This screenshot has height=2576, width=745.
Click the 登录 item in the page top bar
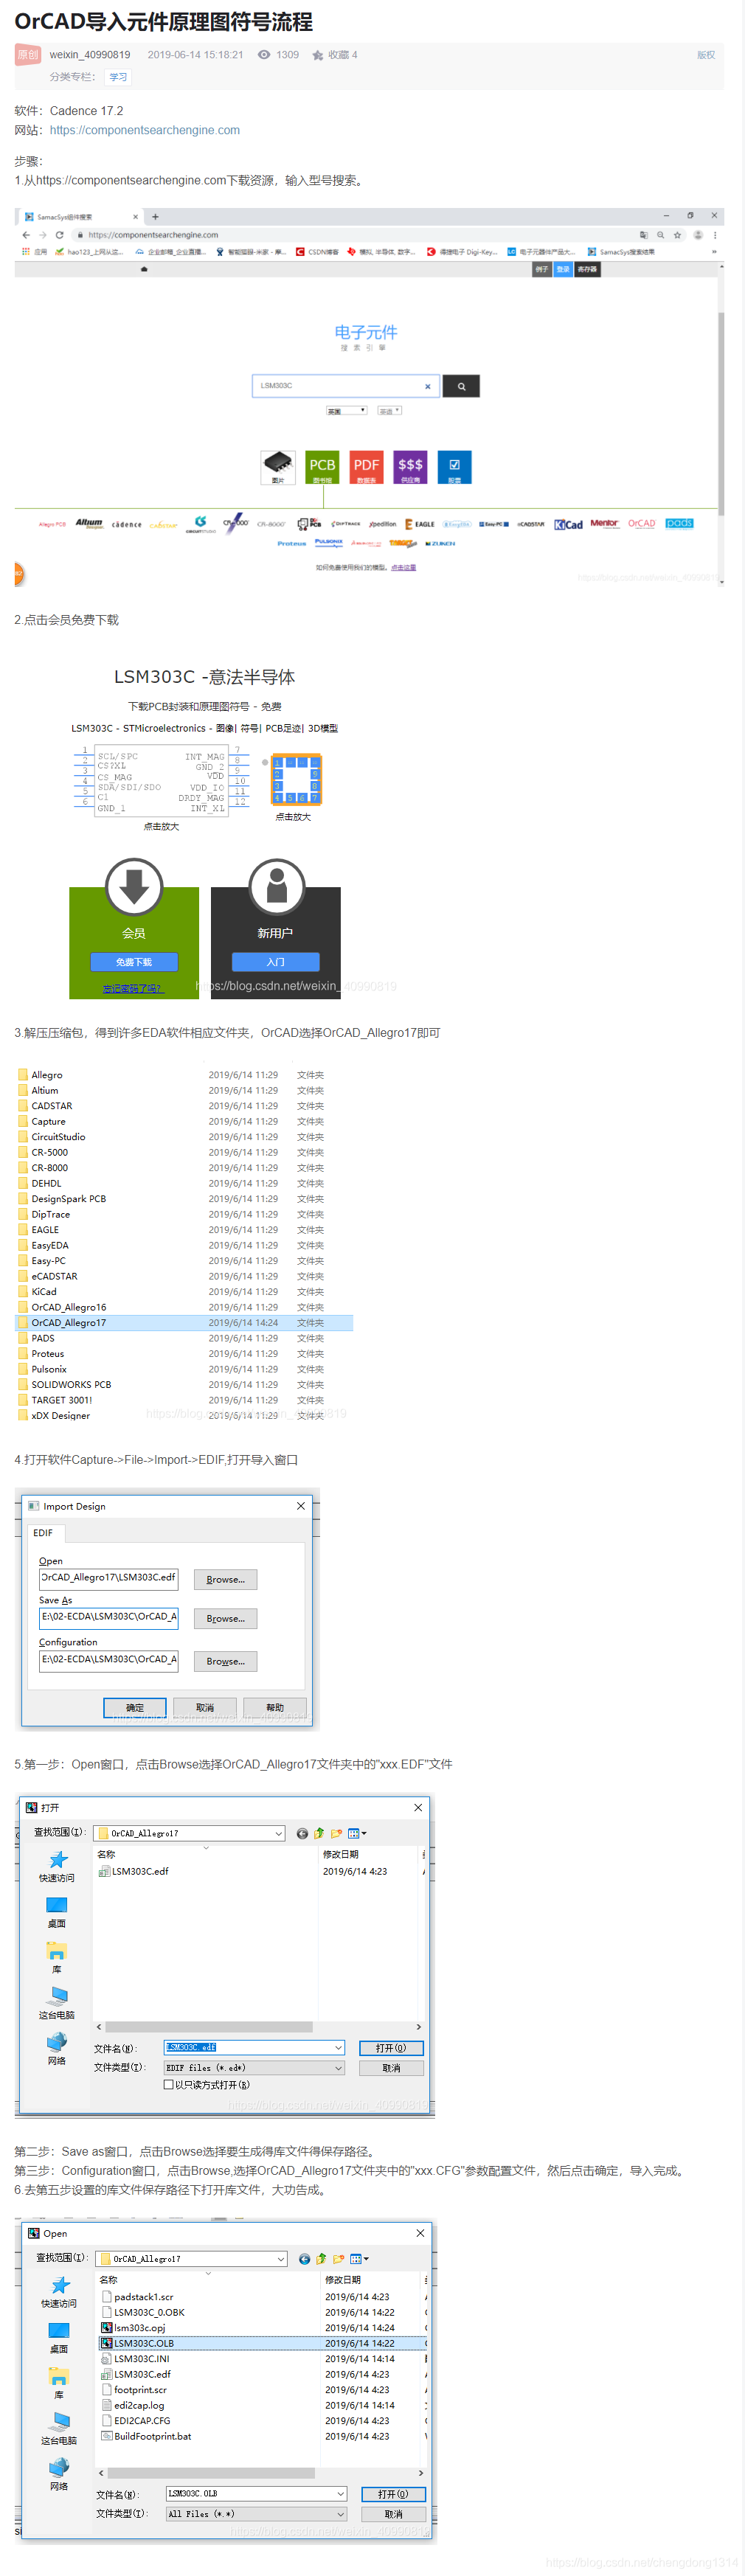tap(563, 269)
